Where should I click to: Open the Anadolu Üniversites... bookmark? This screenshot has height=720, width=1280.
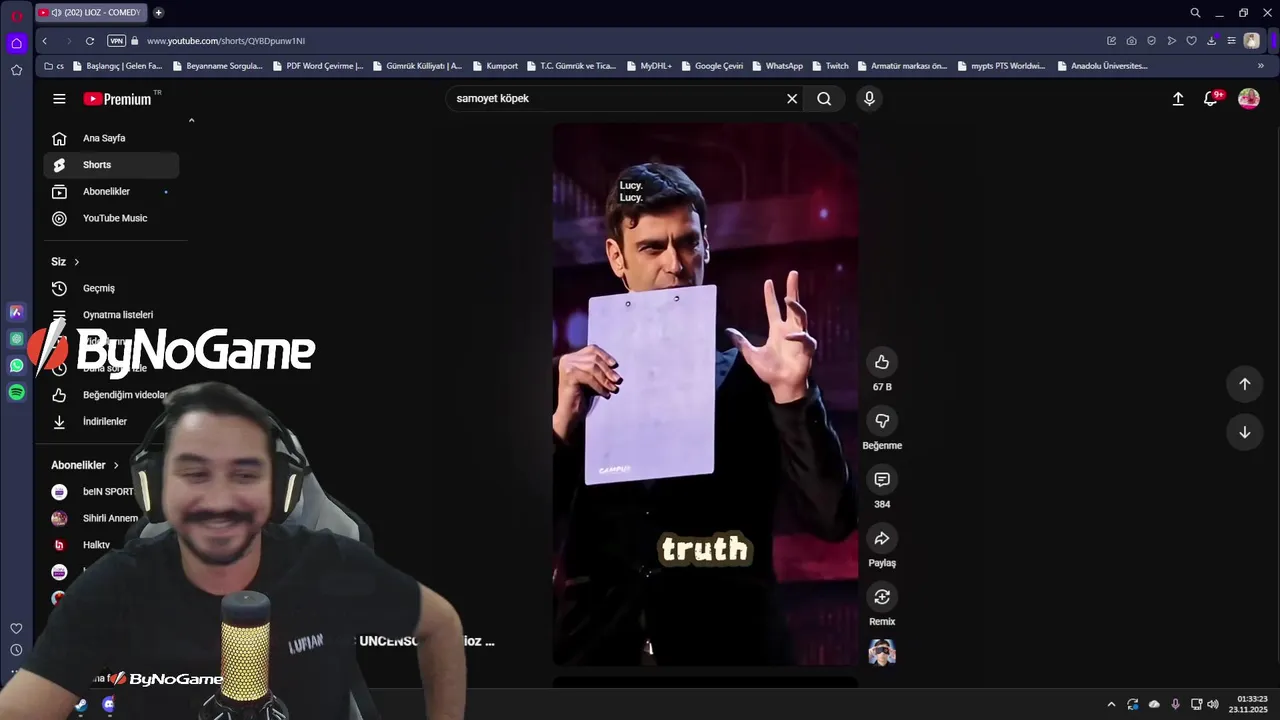coord(1102,66)
